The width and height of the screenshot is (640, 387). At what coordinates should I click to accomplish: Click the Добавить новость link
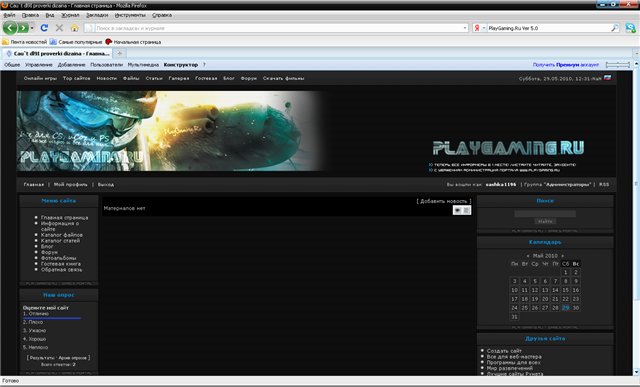[x=444, y=201]
